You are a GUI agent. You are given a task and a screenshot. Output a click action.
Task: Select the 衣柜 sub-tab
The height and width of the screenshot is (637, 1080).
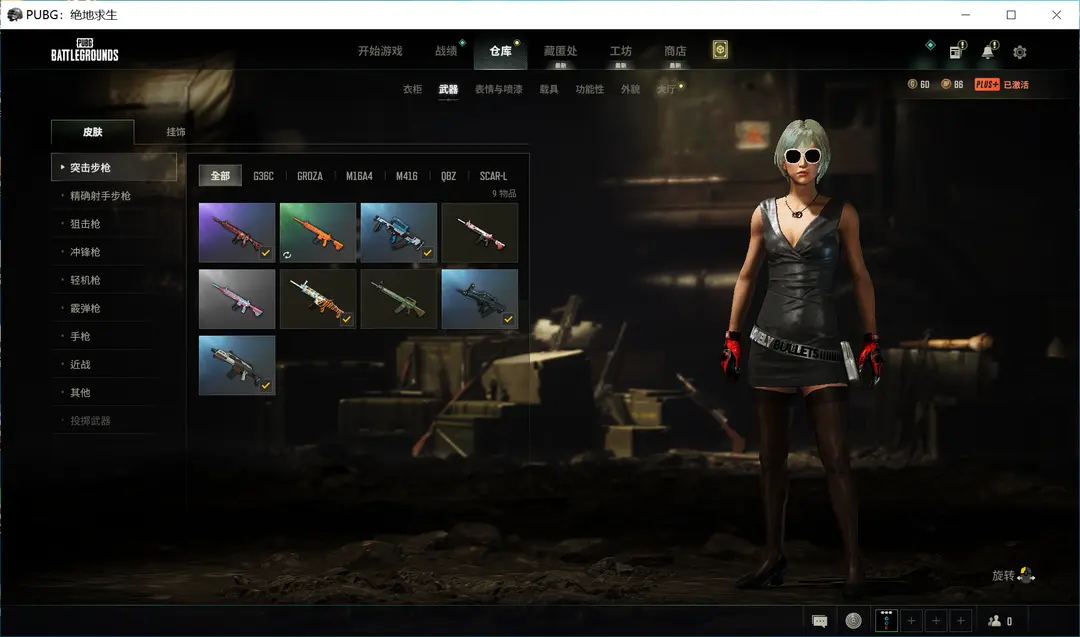tap(413, 89)
